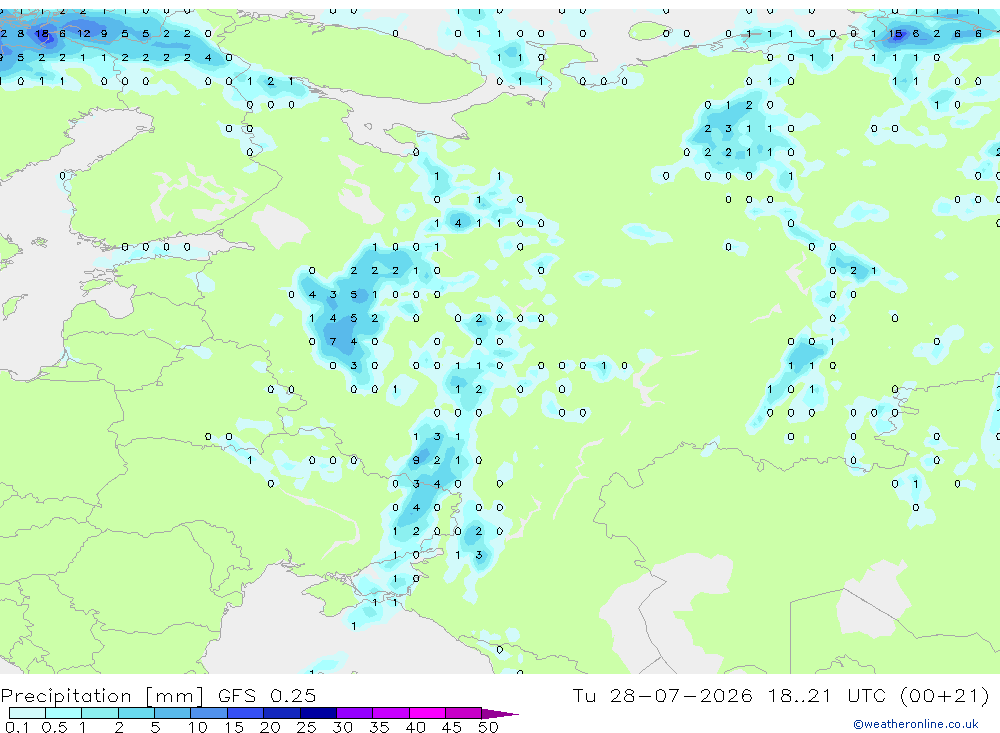Select the 45–50 mm legend swatch
The width and height of the screenshot is (1000, 733).
(464, 713)
